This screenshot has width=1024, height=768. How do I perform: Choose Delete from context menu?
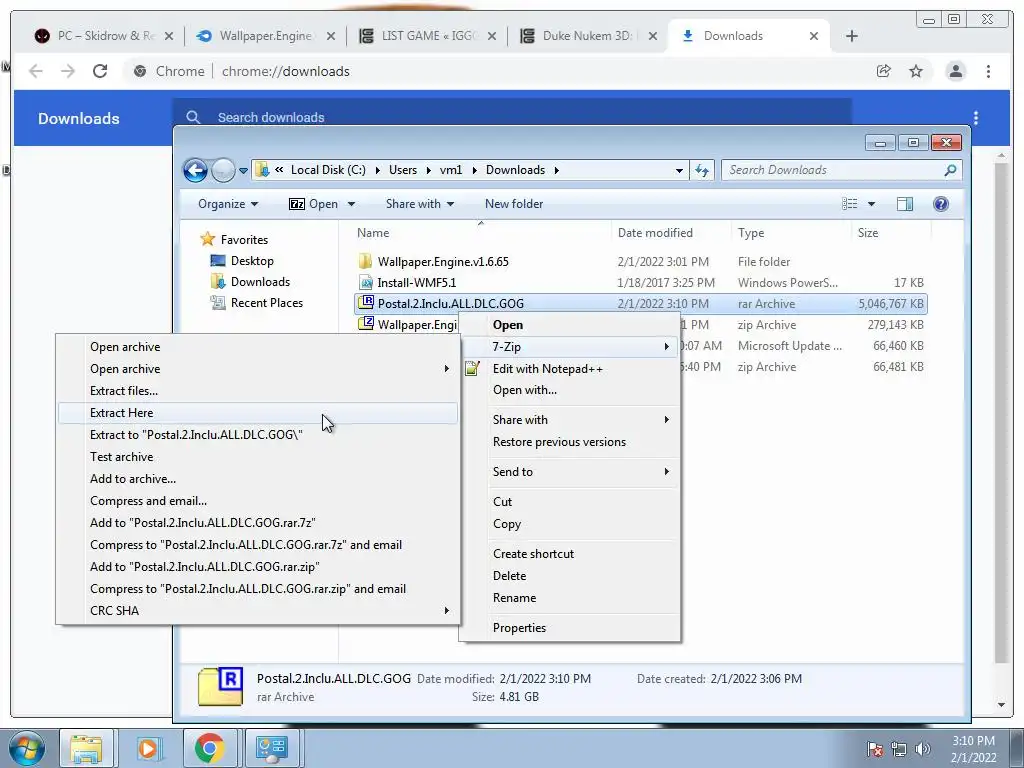569,576
